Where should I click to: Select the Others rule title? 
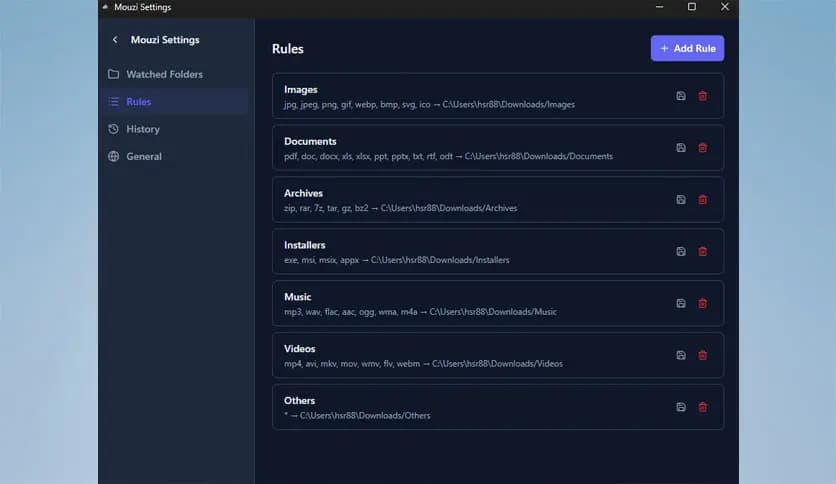pos(300,400)
